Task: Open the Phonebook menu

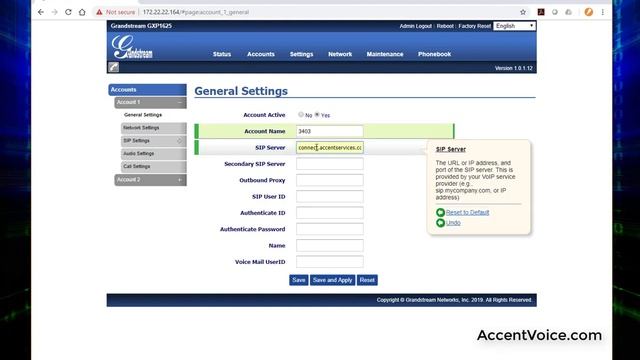Action: pyautogui.click(x=434, y=54)
